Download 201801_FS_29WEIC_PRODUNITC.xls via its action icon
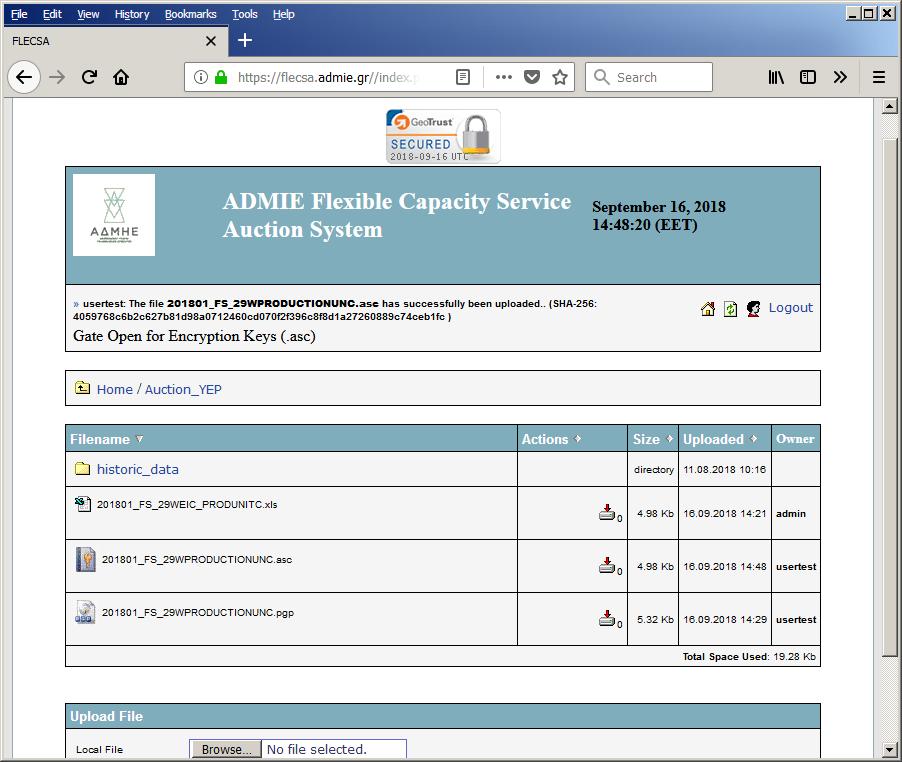 pos(607,512)
